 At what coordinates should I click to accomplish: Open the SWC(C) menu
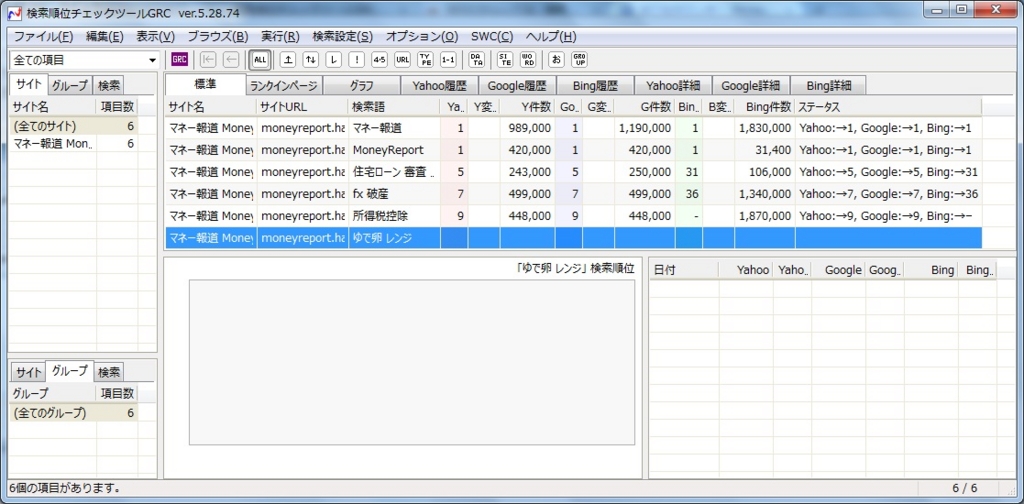click(492, 37)
